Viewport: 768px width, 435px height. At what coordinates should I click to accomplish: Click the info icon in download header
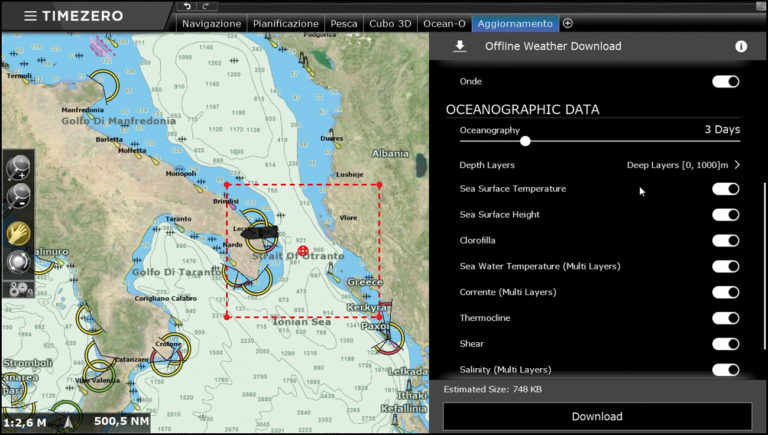click(741, 46)
